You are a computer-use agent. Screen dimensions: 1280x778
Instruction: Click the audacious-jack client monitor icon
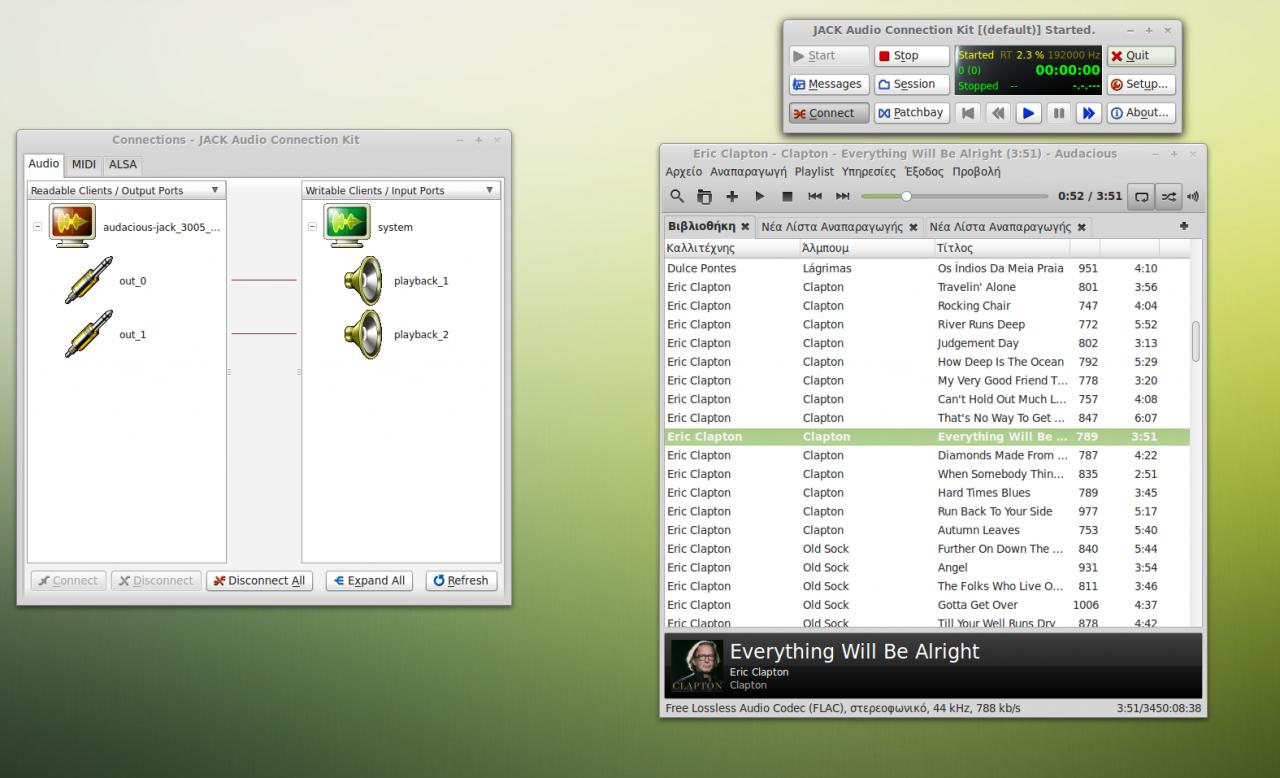[73, 226]
